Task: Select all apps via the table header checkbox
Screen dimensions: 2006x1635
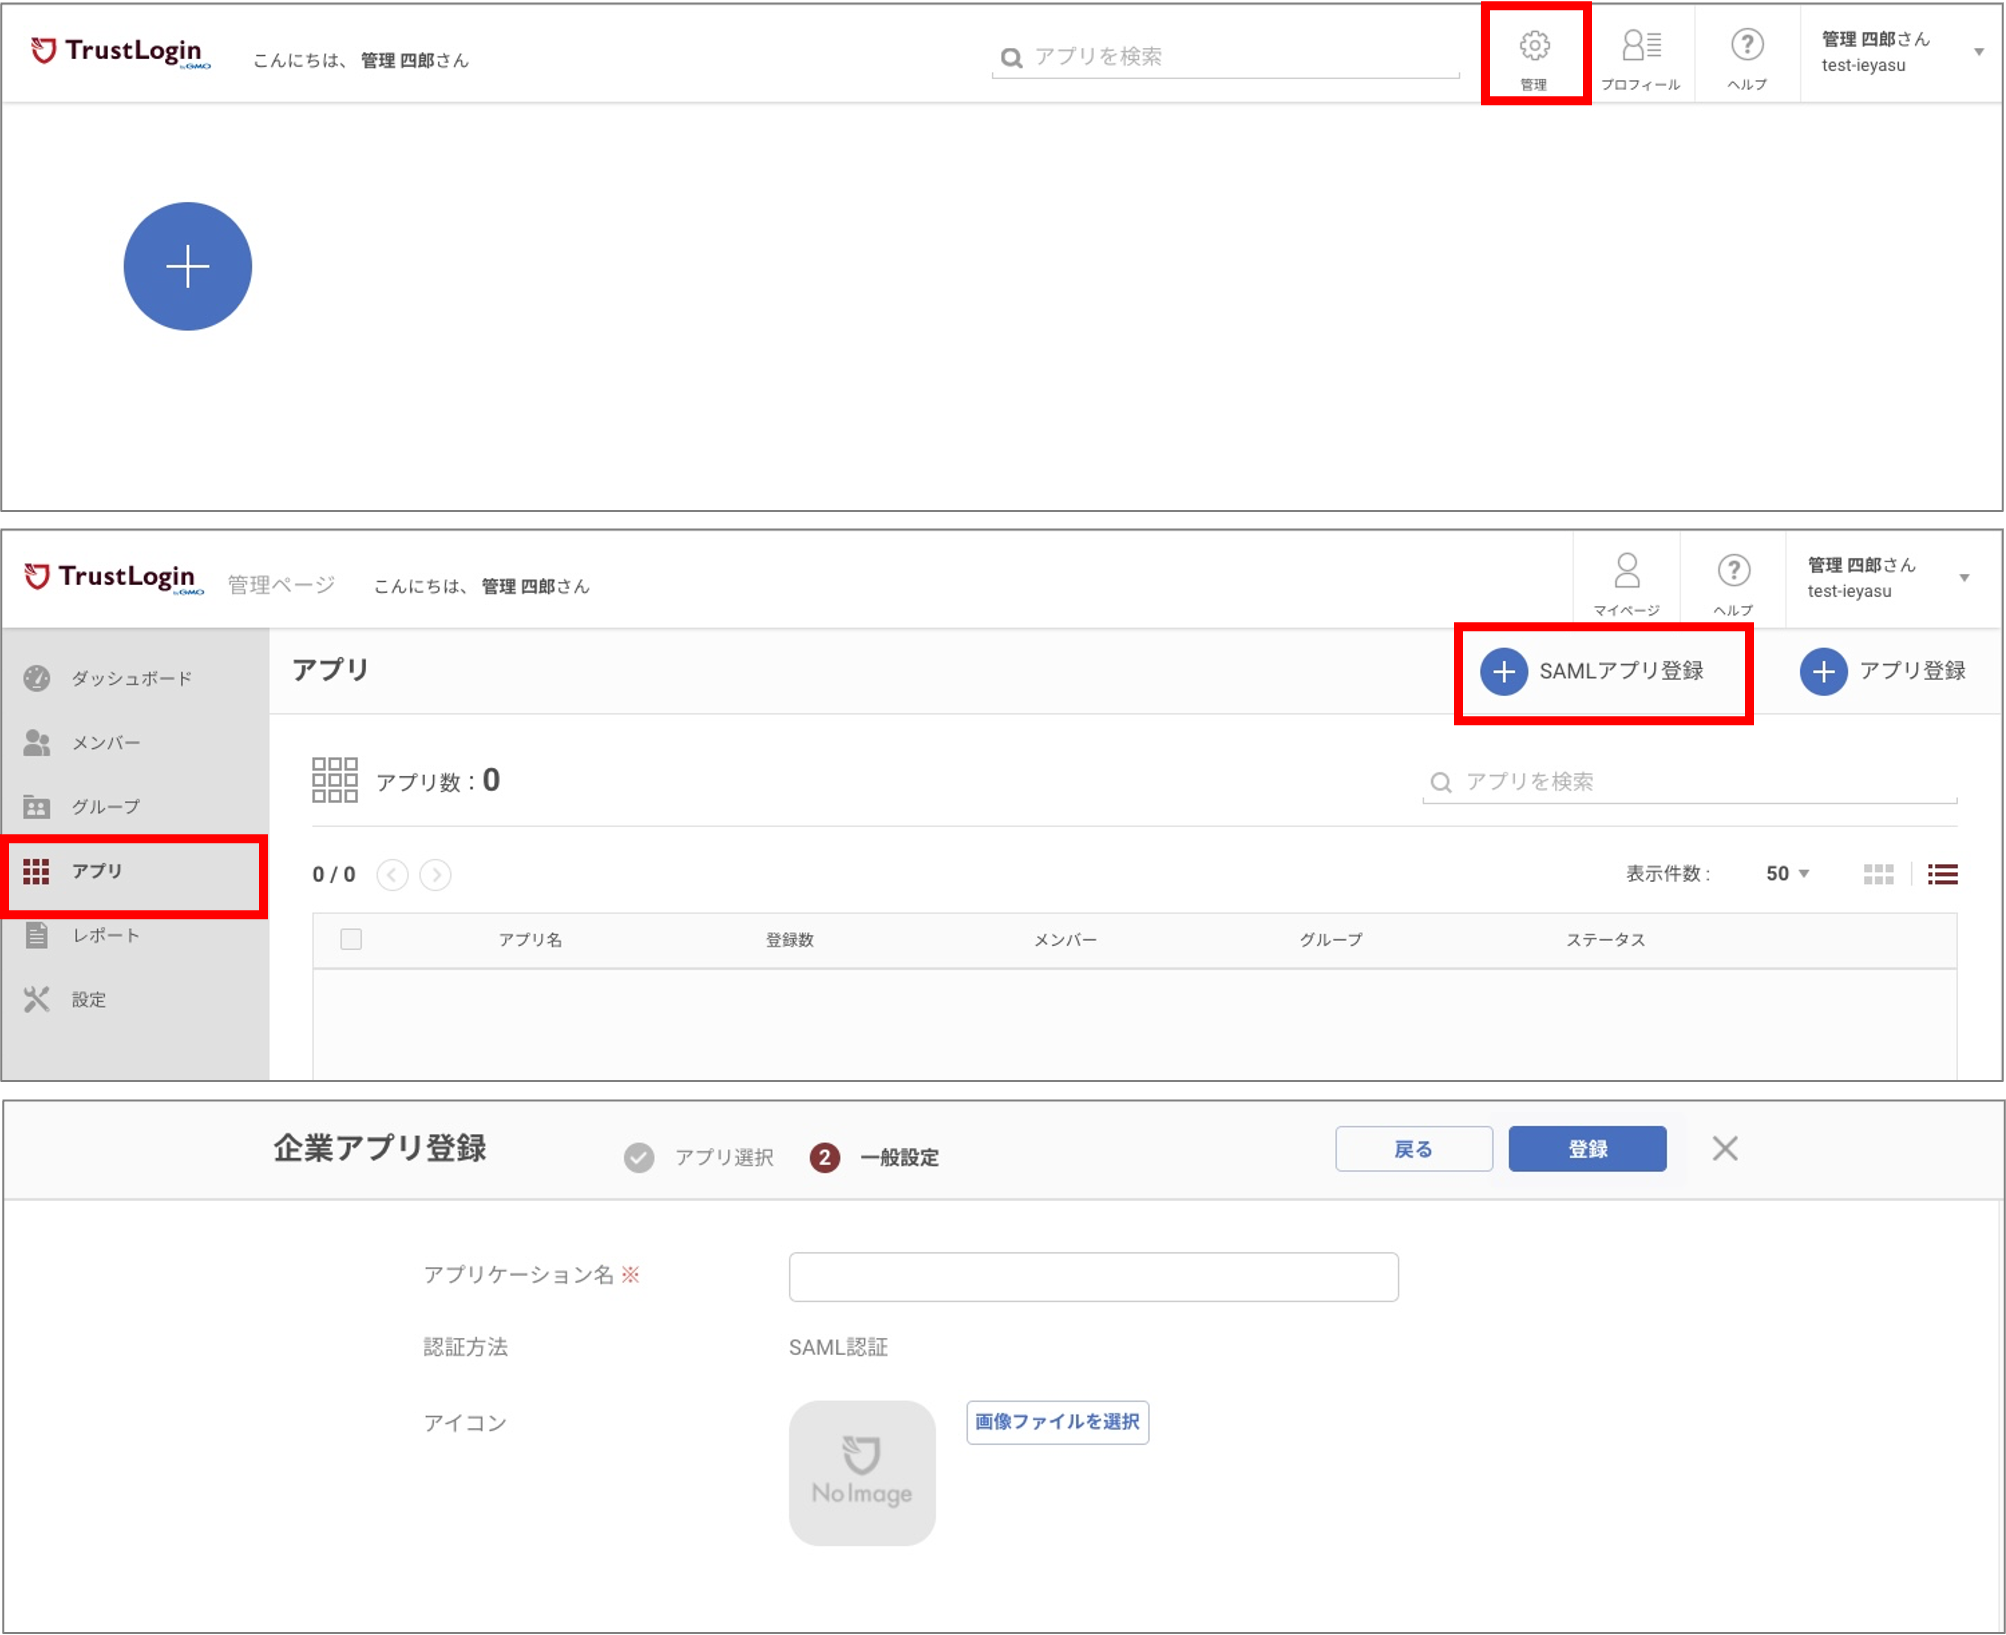Action: [351, 940]
